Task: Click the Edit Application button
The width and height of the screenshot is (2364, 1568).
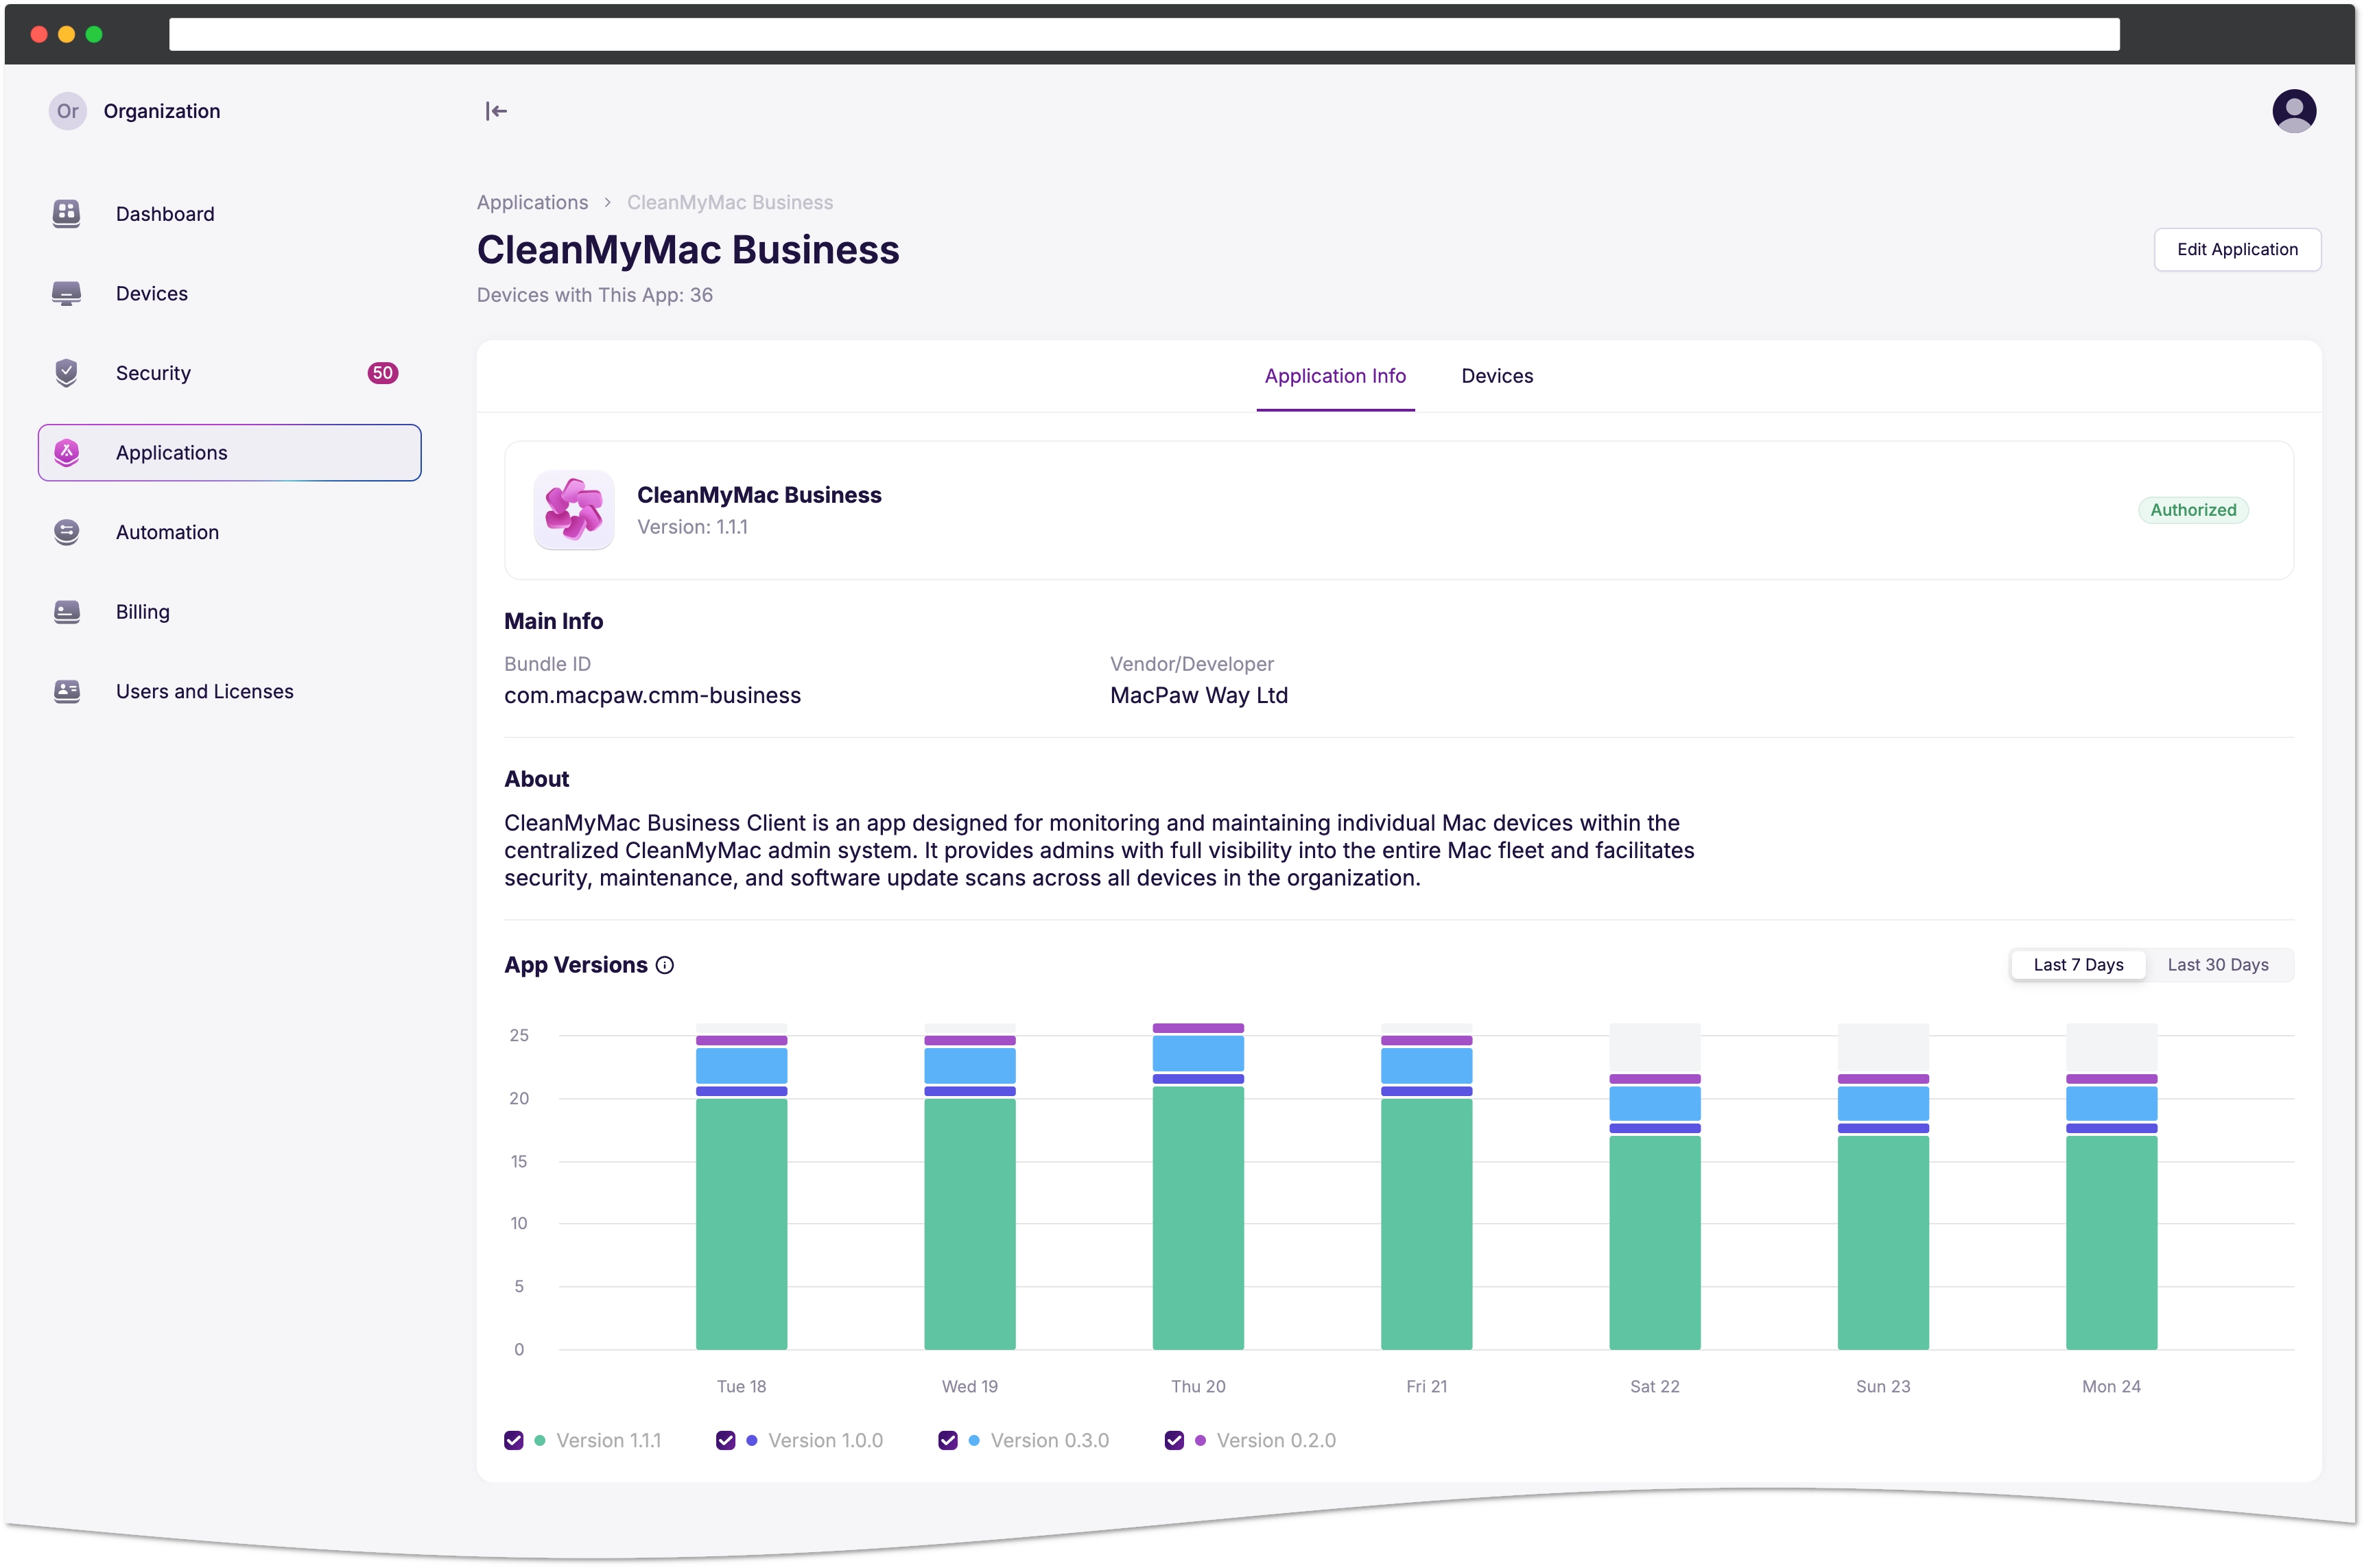Action: click(2236, 248)
